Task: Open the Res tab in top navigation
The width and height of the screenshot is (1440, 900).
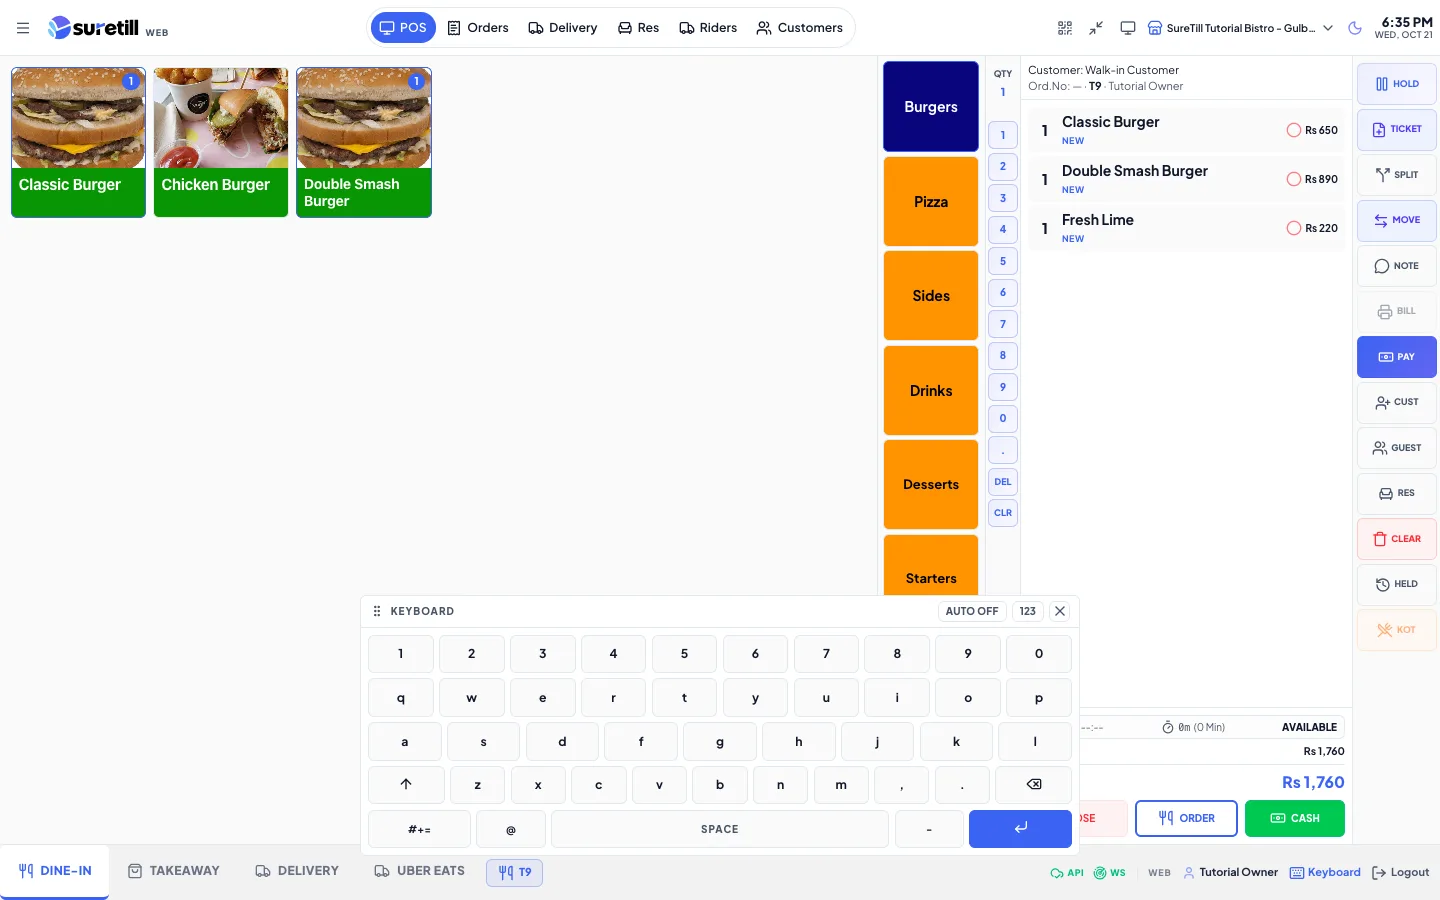Action: click(x=638, y=28)
